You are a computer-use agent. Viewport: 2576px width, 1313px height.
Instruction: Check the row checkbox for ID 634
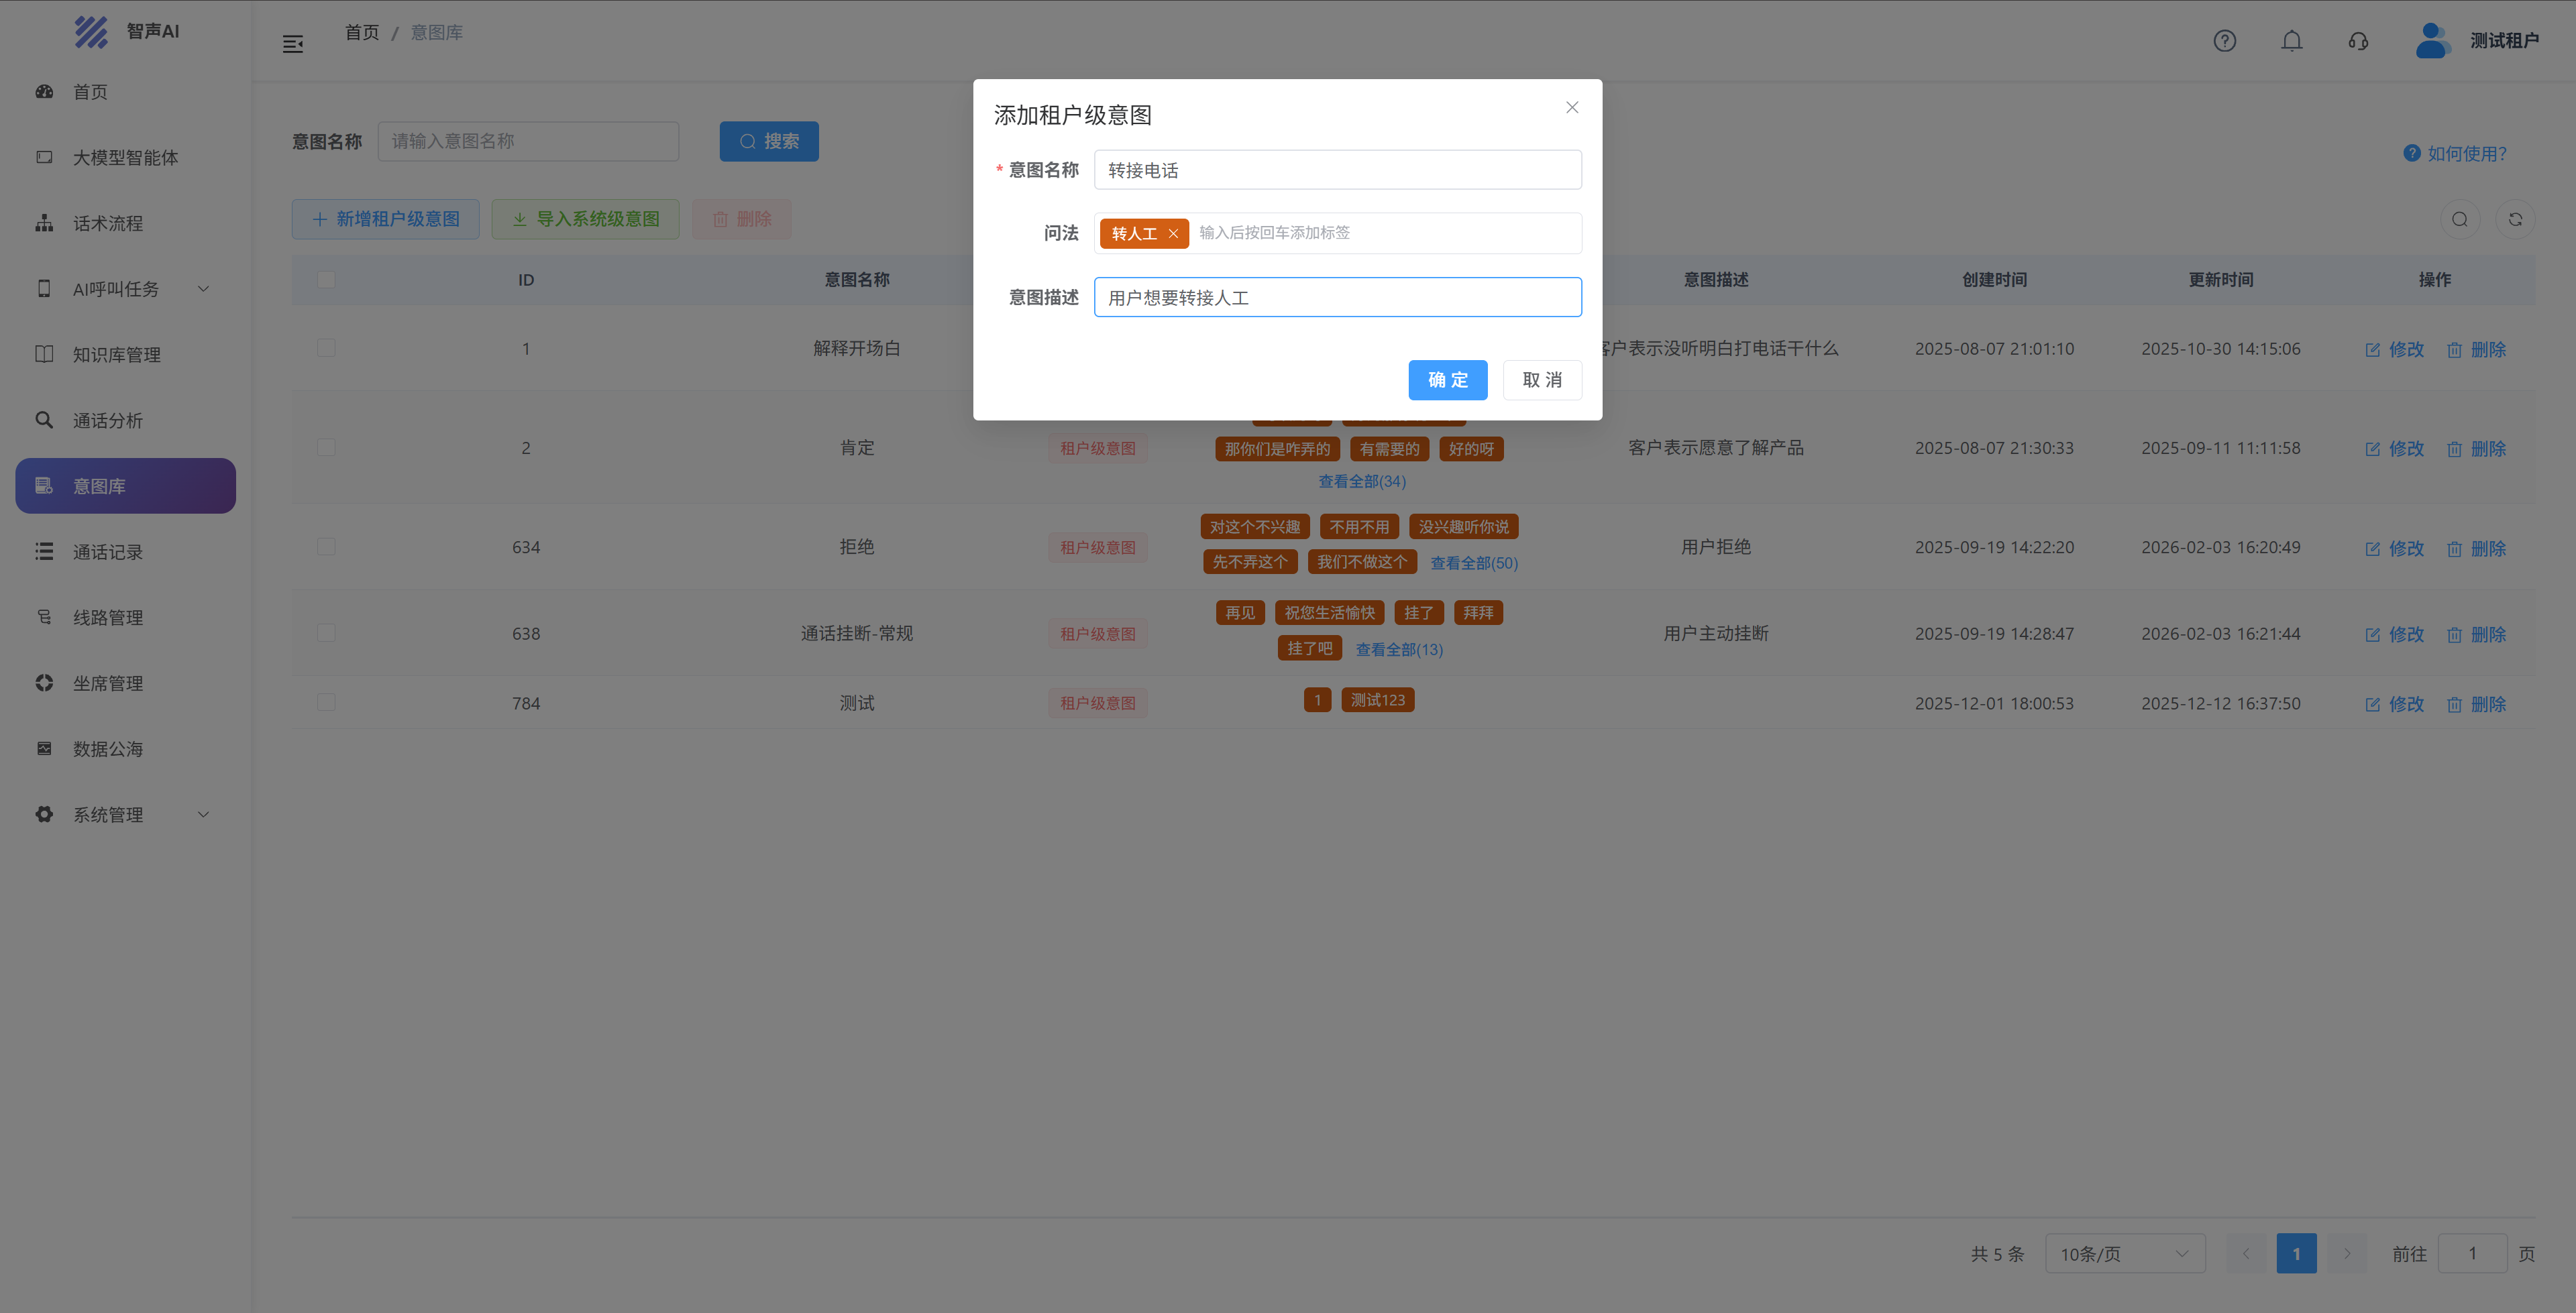click(x=326, y=547)
